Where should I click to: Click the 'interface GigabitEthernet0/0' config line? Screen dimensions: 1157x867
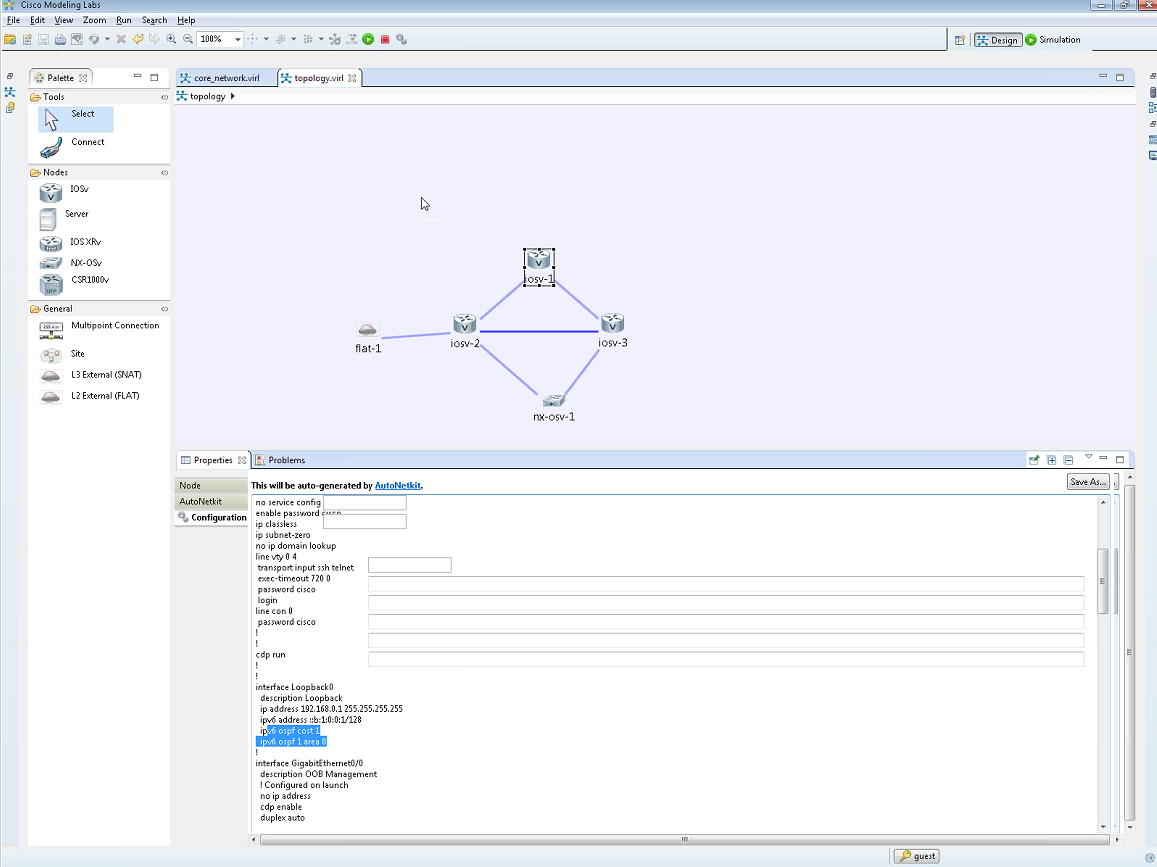point(308,764)
